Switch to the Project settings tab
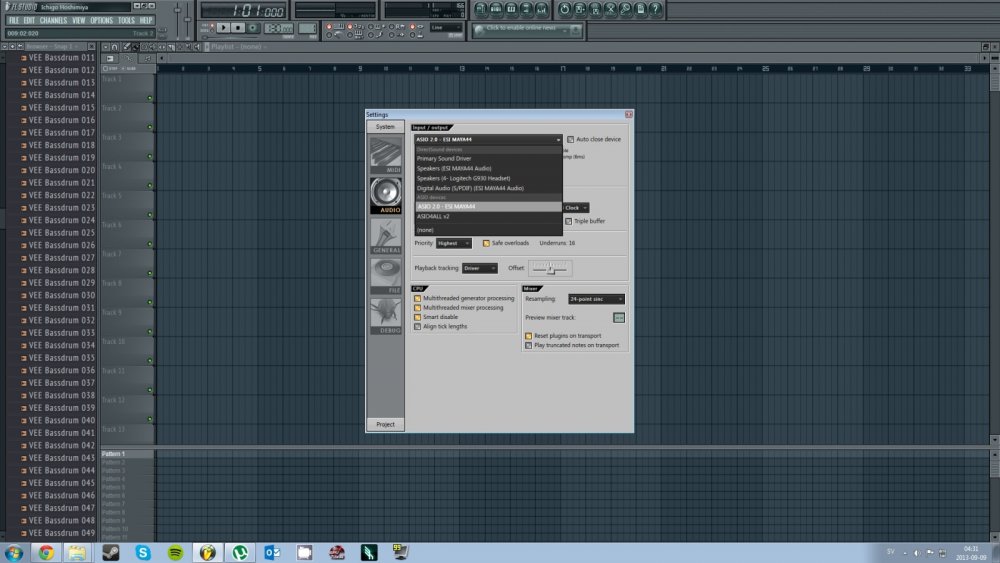This screenshot has height=563, width=1000. 385,425
